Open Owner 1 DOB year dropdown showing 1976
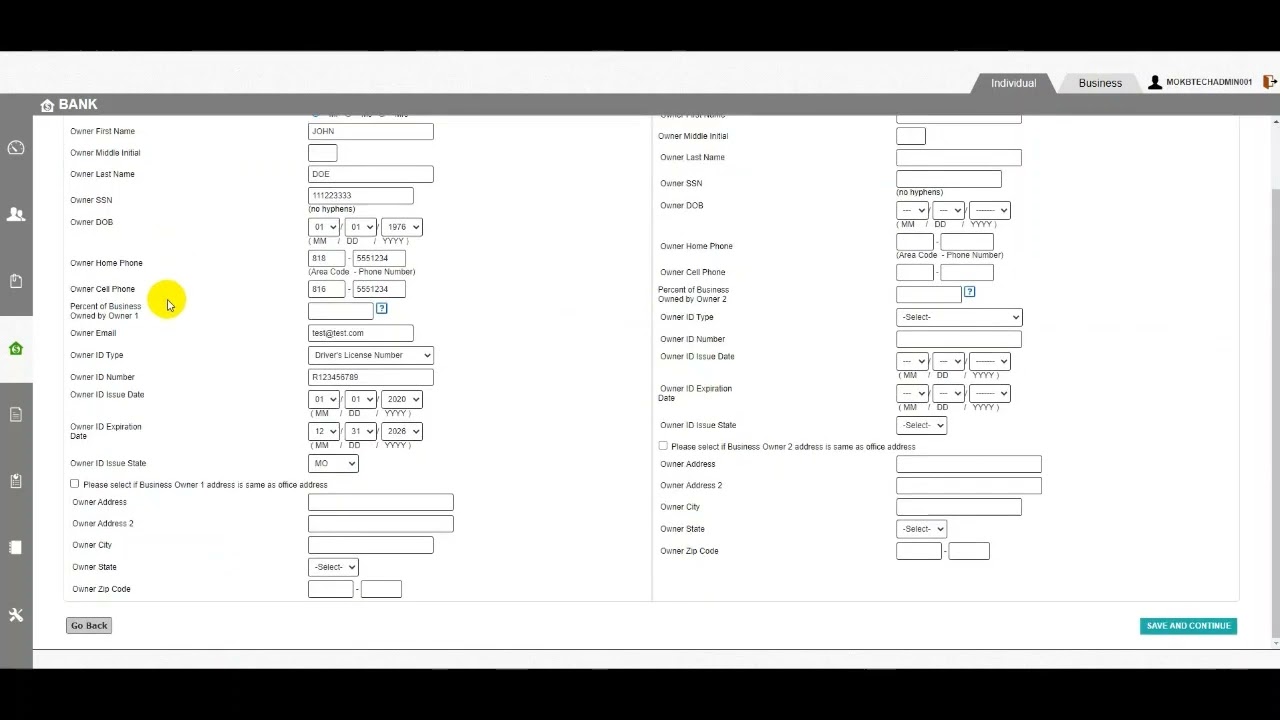 (402, 227)
